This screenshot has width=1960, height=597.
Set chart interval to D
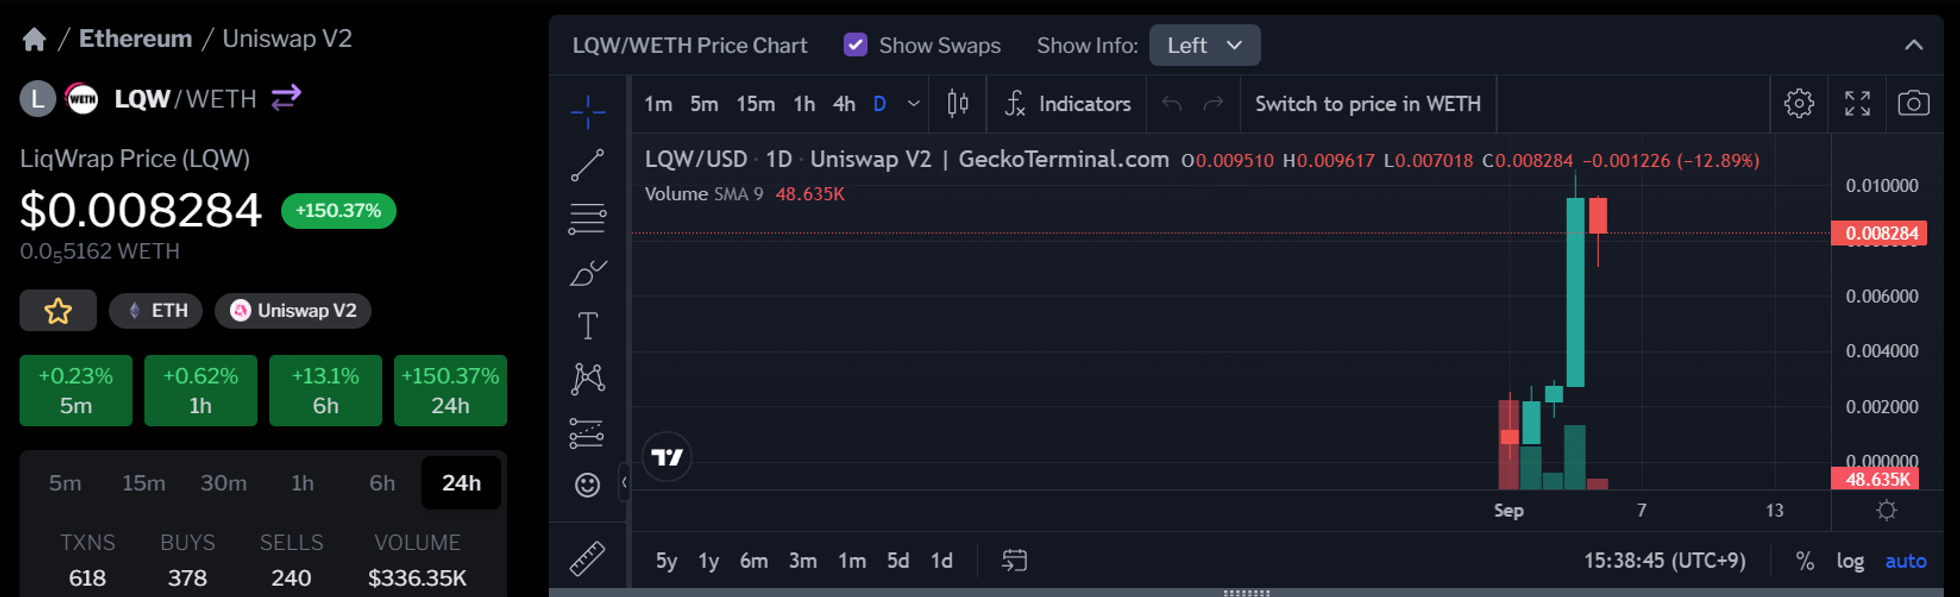(880, 104)
